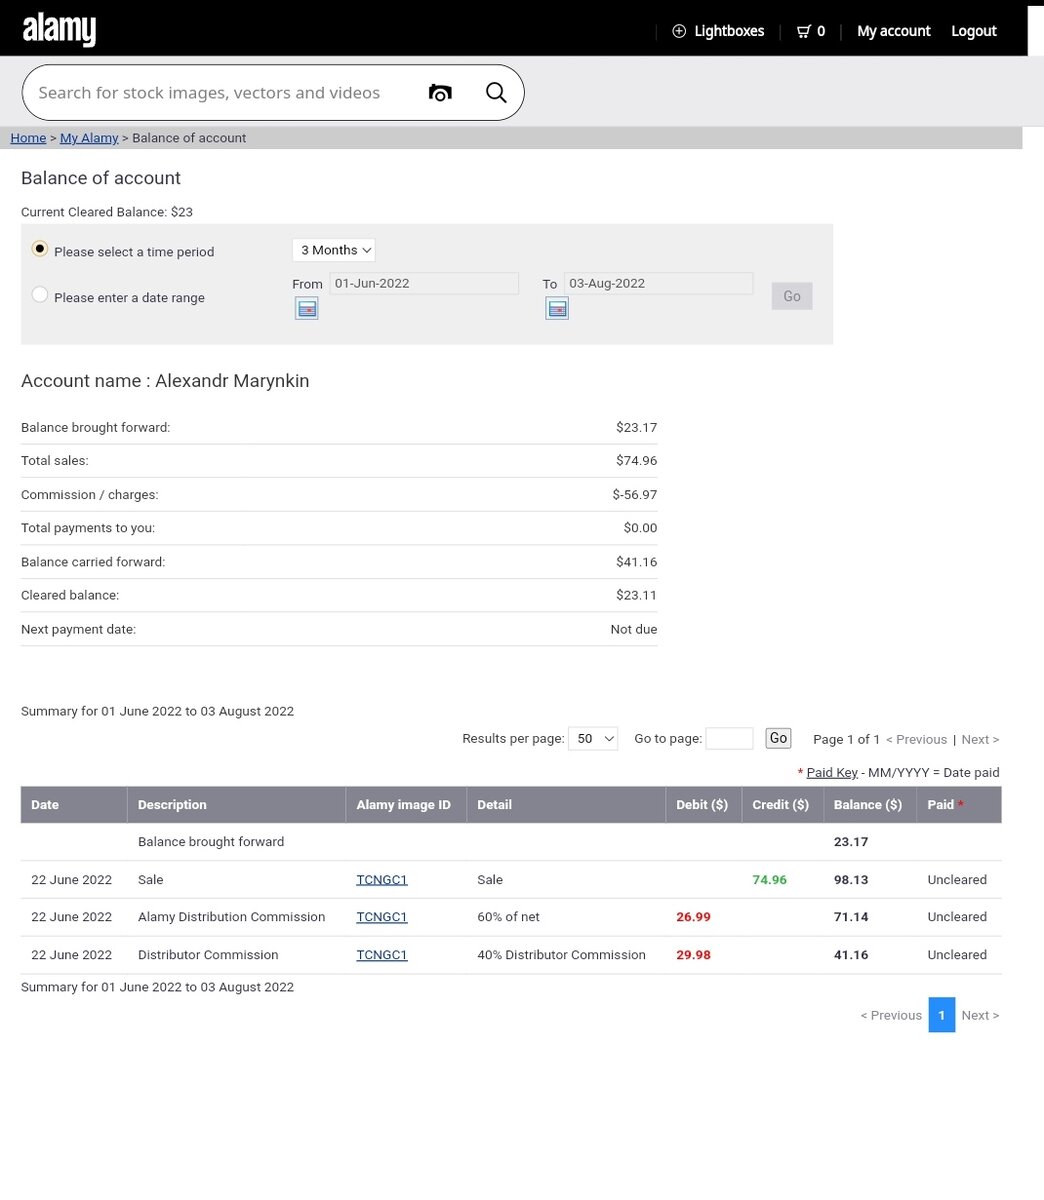Click the Total sales amount $74.96

pos(637,461)
